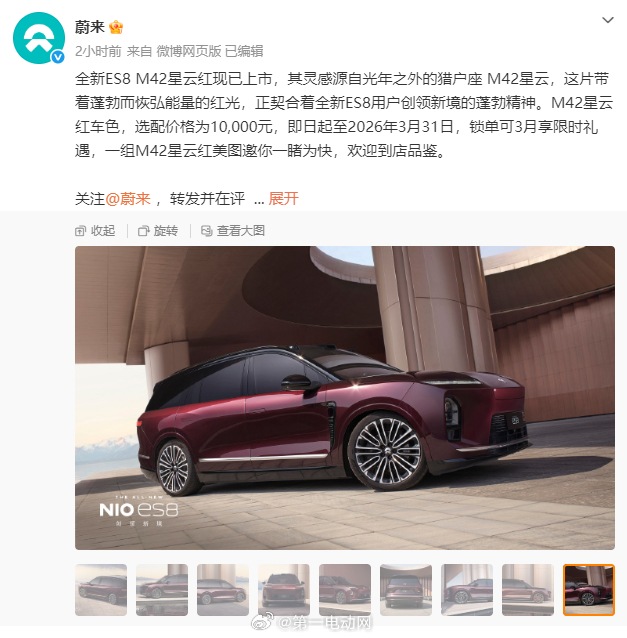This screenshot has height=638, width=627.
Task: Click the blue verified badge
Action: coord(58,57)
